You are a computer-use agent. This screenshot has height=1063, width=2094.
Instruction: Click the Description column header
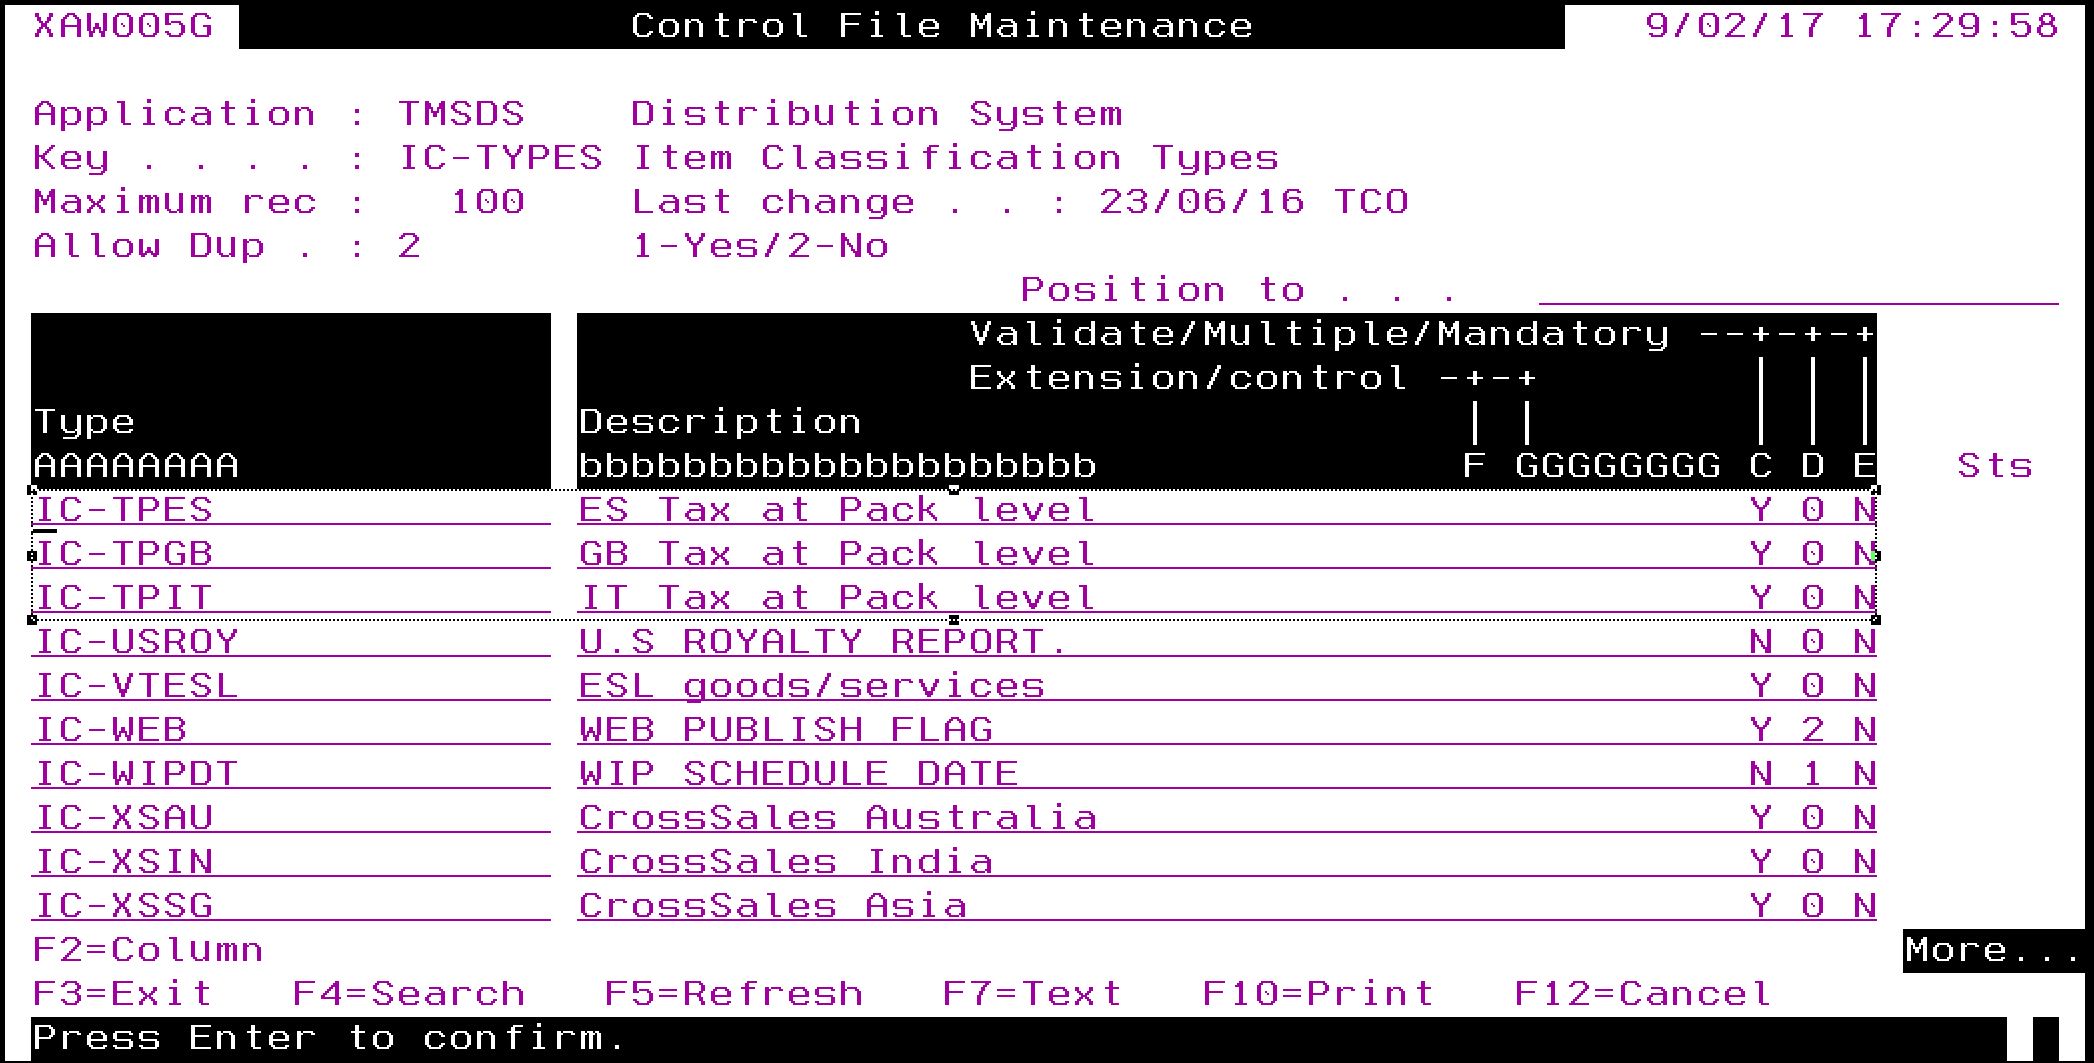(x=720, y=422)
